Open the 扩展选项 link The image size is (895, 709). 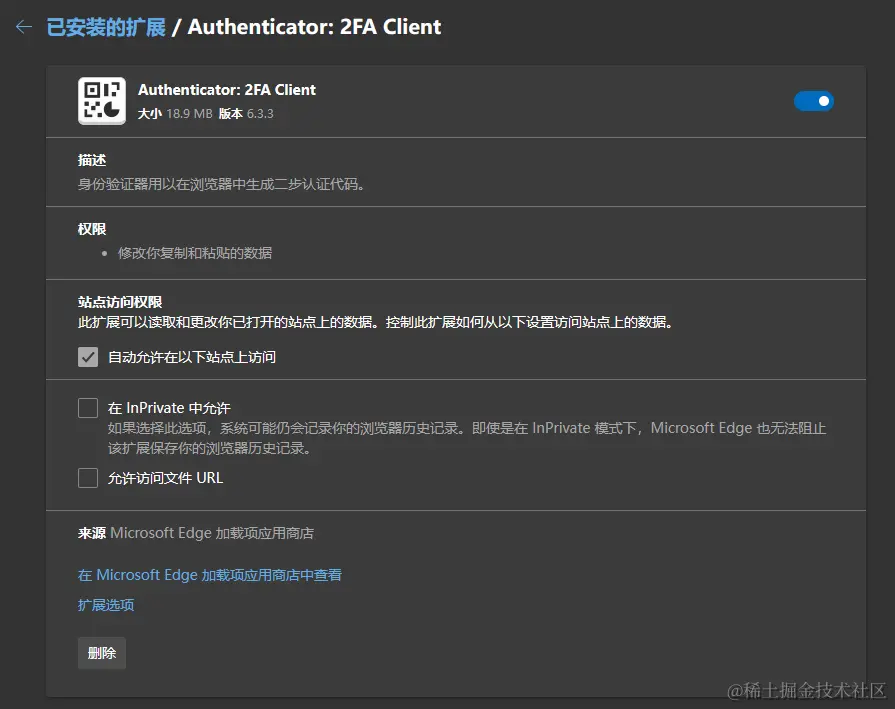coord(106,605)
